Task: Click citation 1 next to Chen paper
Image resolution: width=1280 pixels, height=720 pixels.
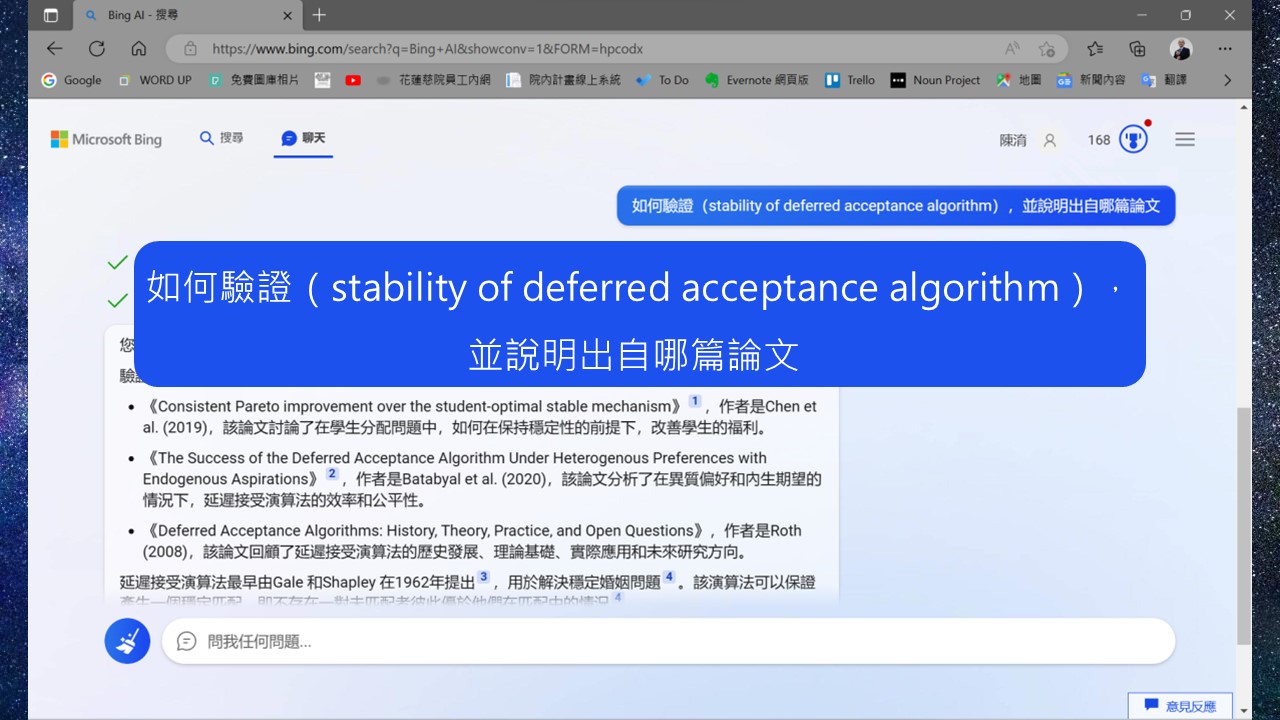Action: pos(695,402)
